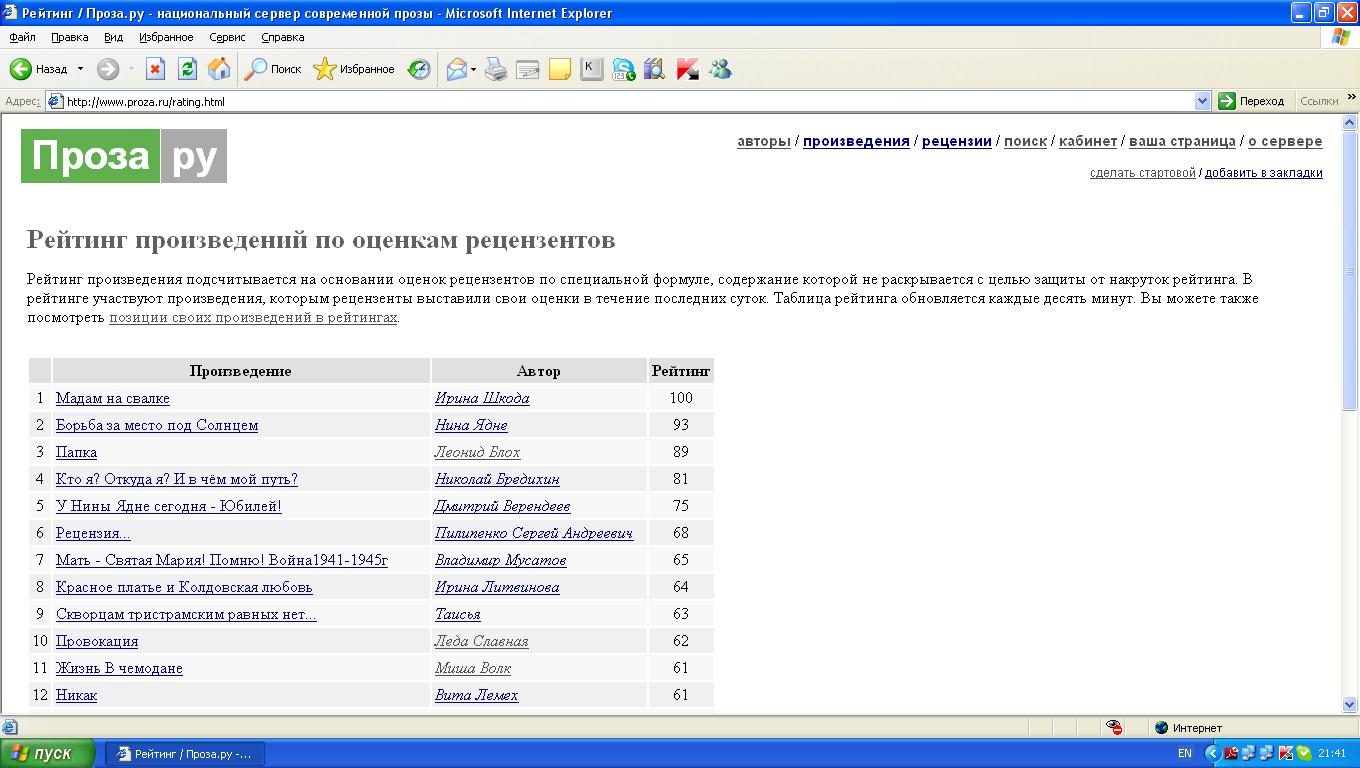The image size is (1360, 768).
Task: Click the Skype toolbar icon
Action: point(624,69)
